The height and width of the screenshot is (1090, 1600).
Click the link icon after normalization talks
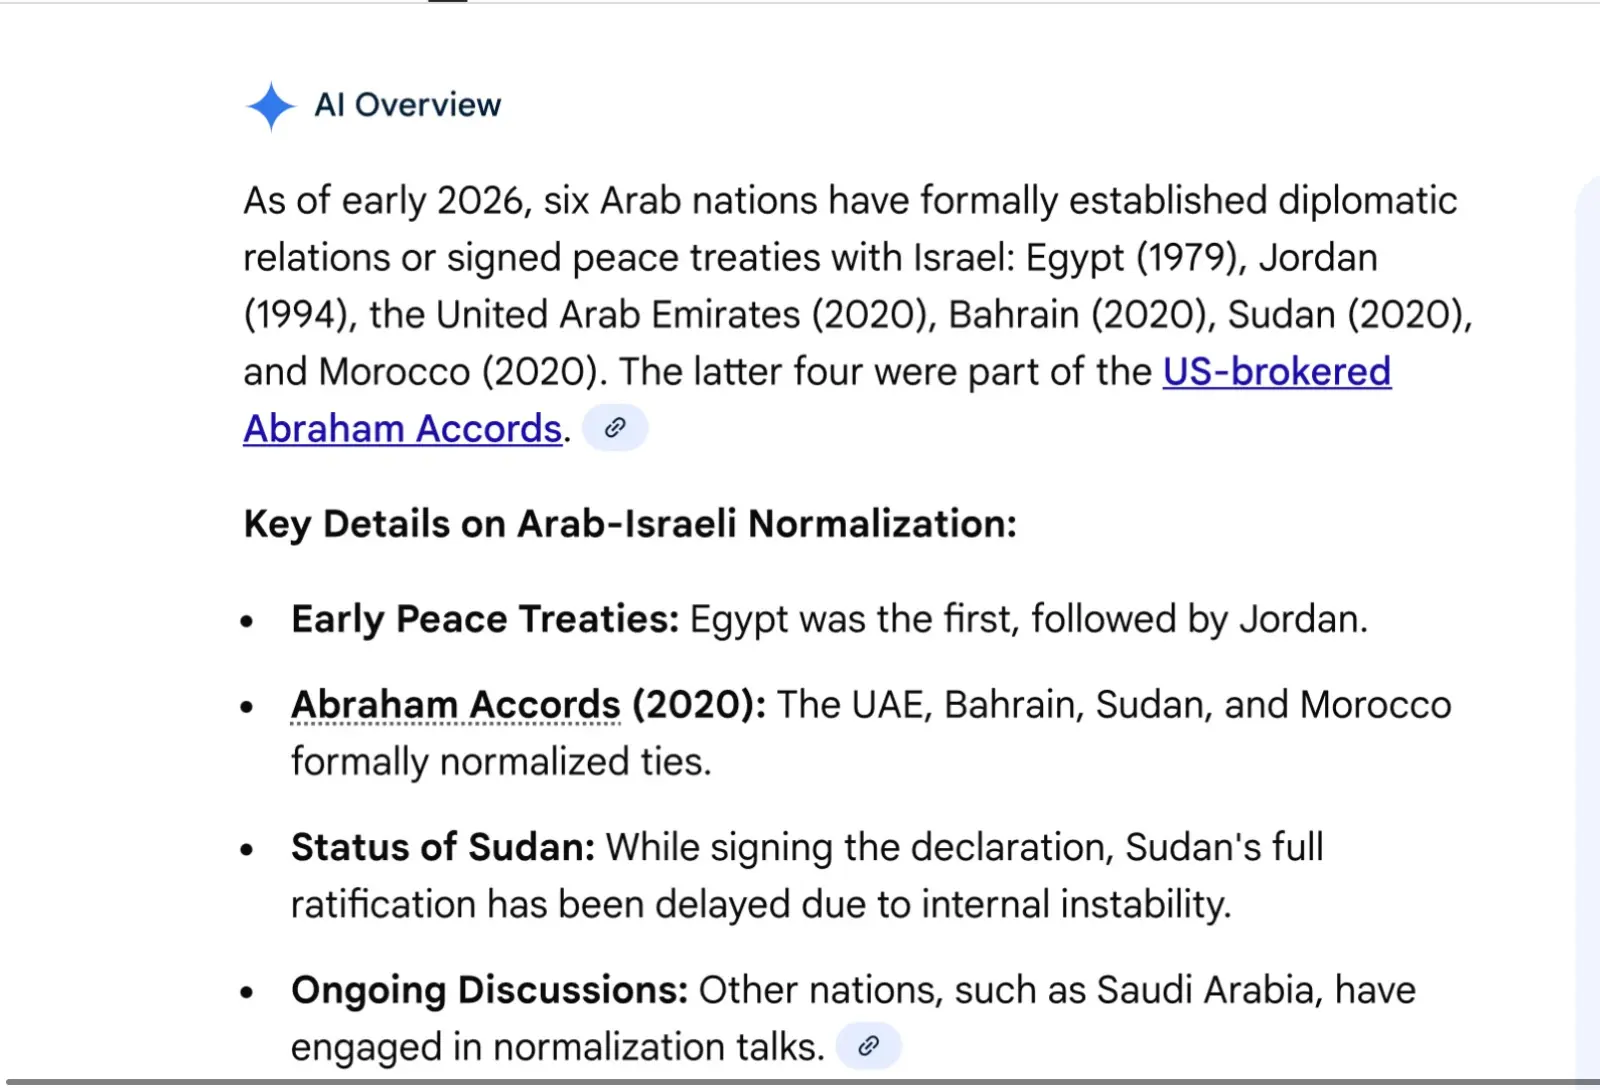tap(868, 1046)
